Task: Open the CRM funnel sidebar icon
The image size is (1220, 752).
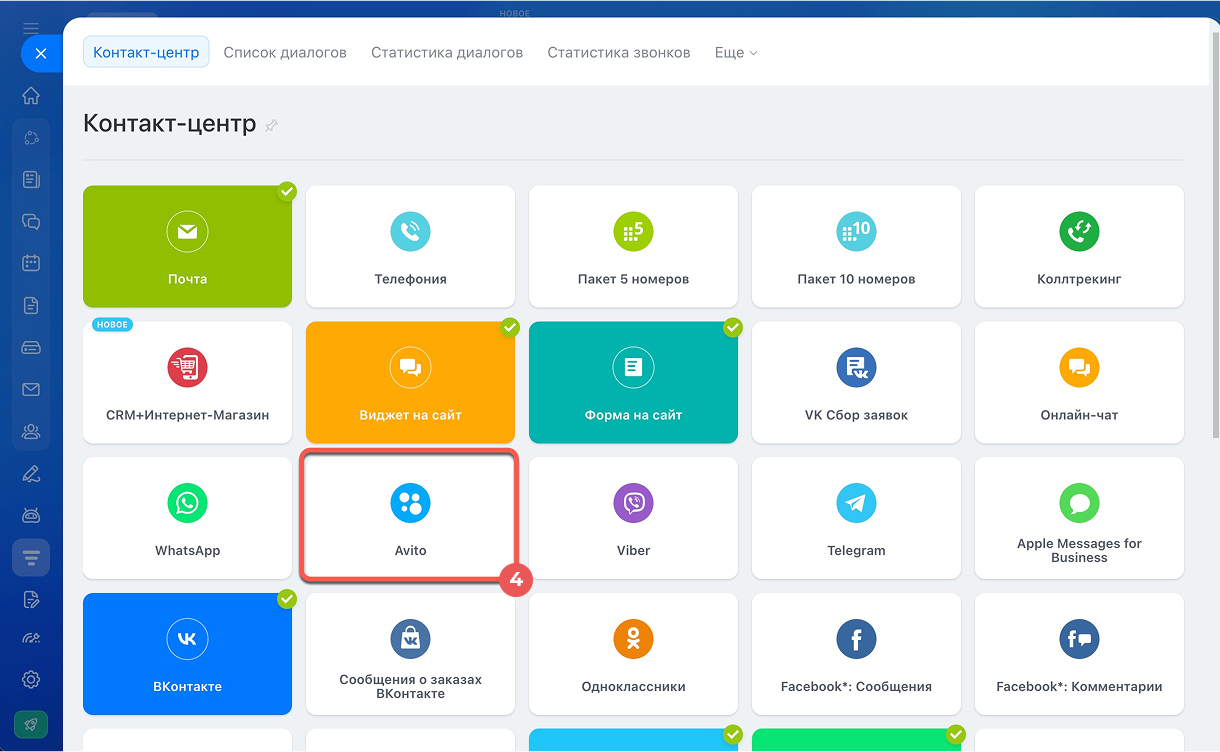Action: coord(31,557)
